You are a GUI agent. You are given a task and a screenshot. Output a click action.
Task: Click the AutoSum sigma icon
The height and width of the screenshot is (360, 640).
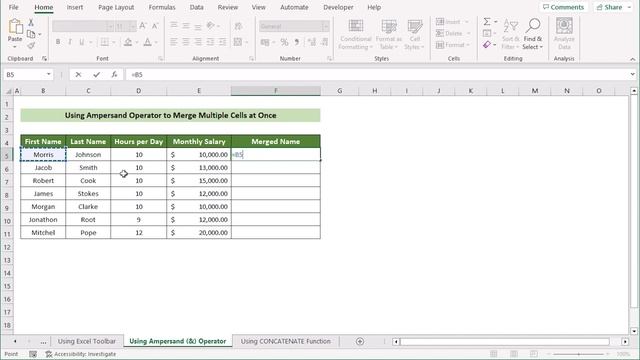coord(487,22)
